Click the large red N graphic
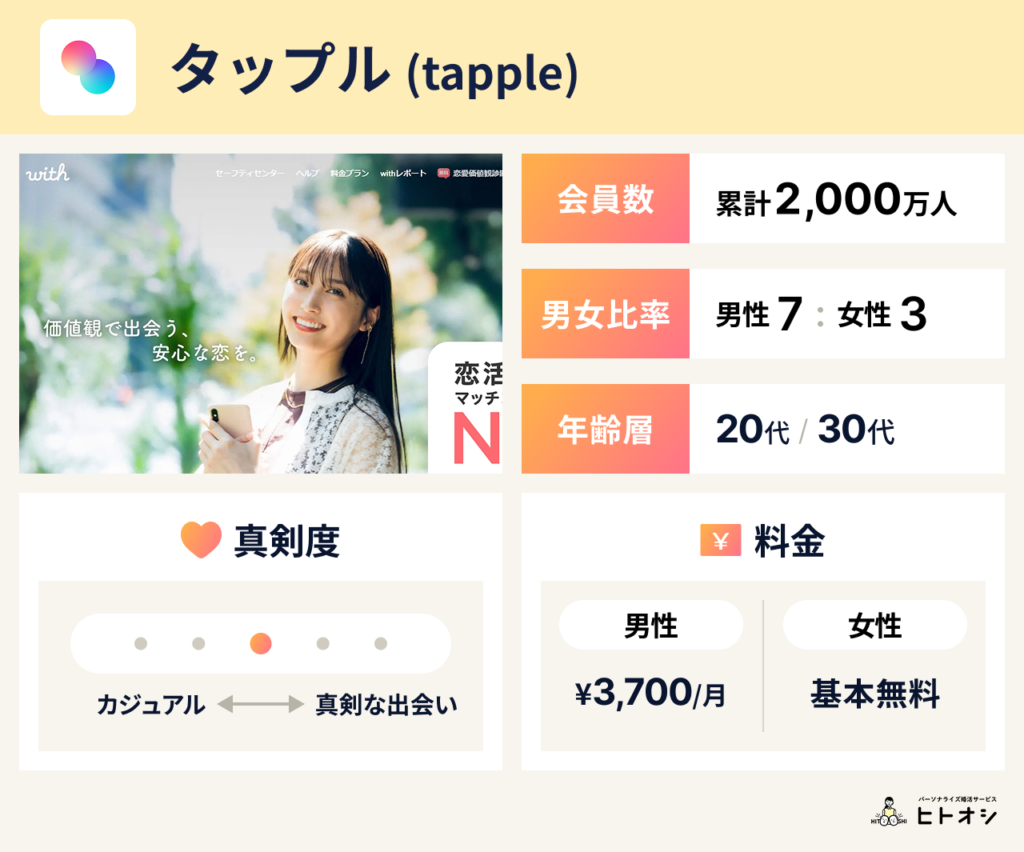The width and height of the screenshot is (1024, 852). coord(477,438)
